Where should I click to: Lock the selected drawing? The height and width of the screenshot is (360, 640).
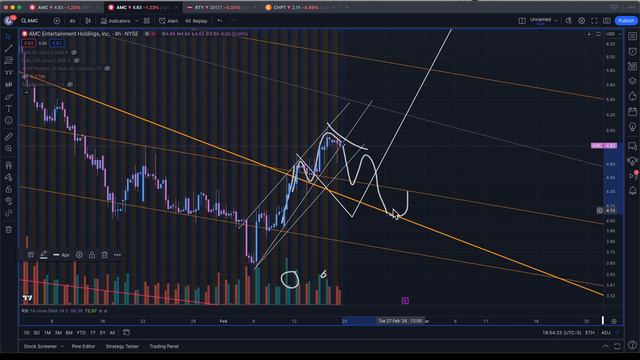(x=92, y=255)
